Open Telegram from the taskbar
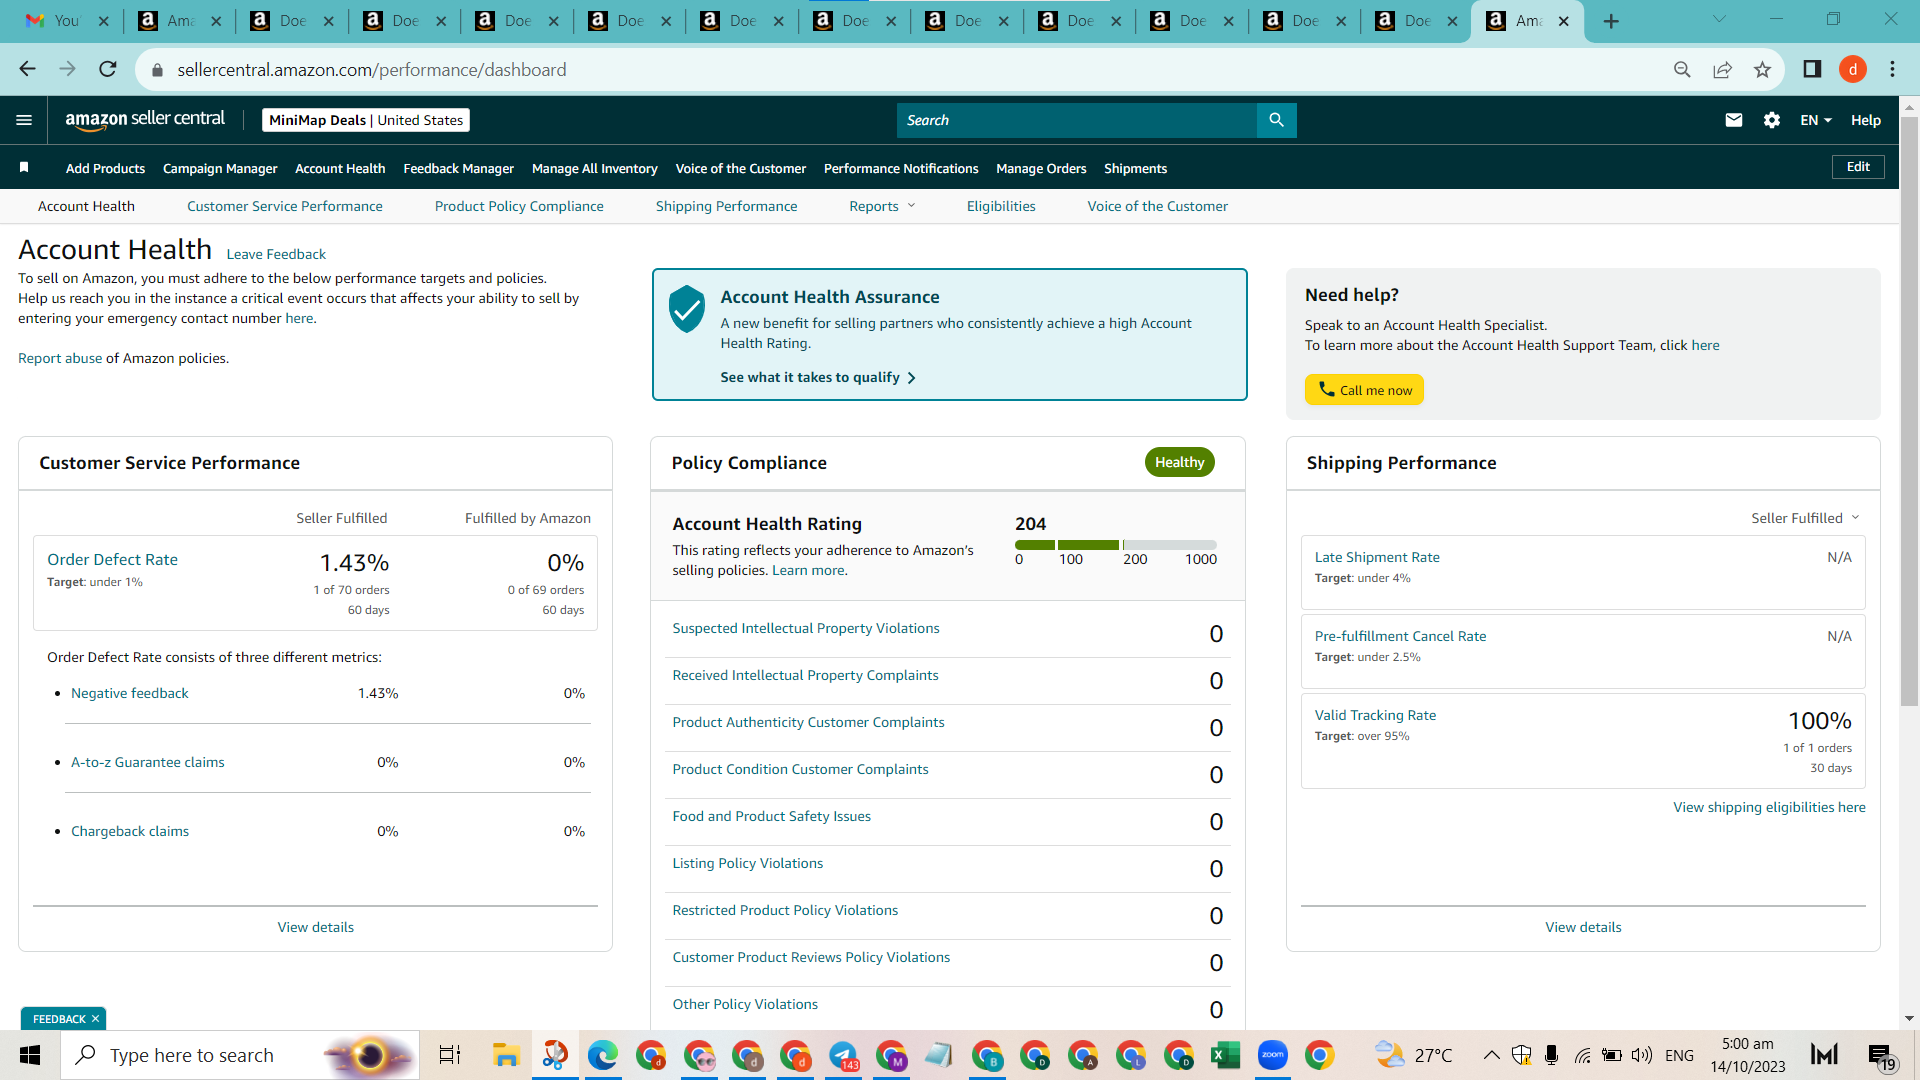1920x1080 pixels. click(x=844, y=1055)
